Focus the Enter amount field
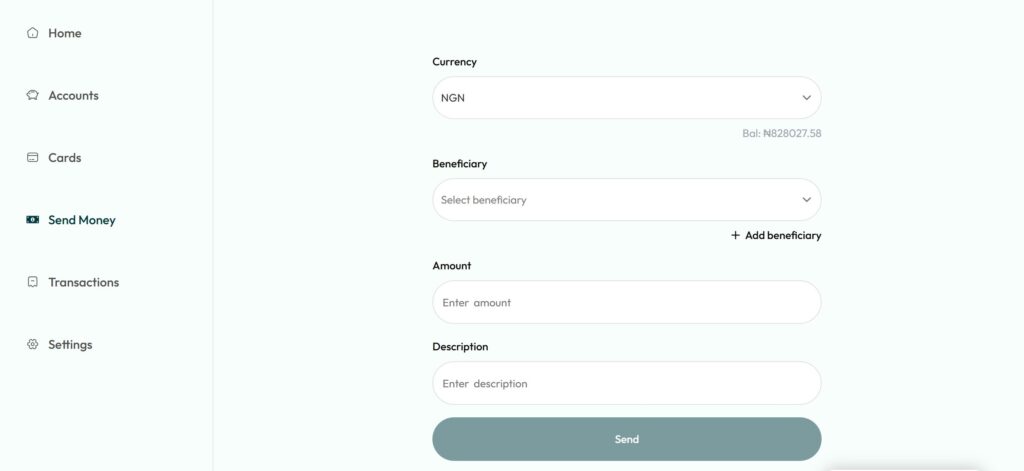 (x=626, y=302)
